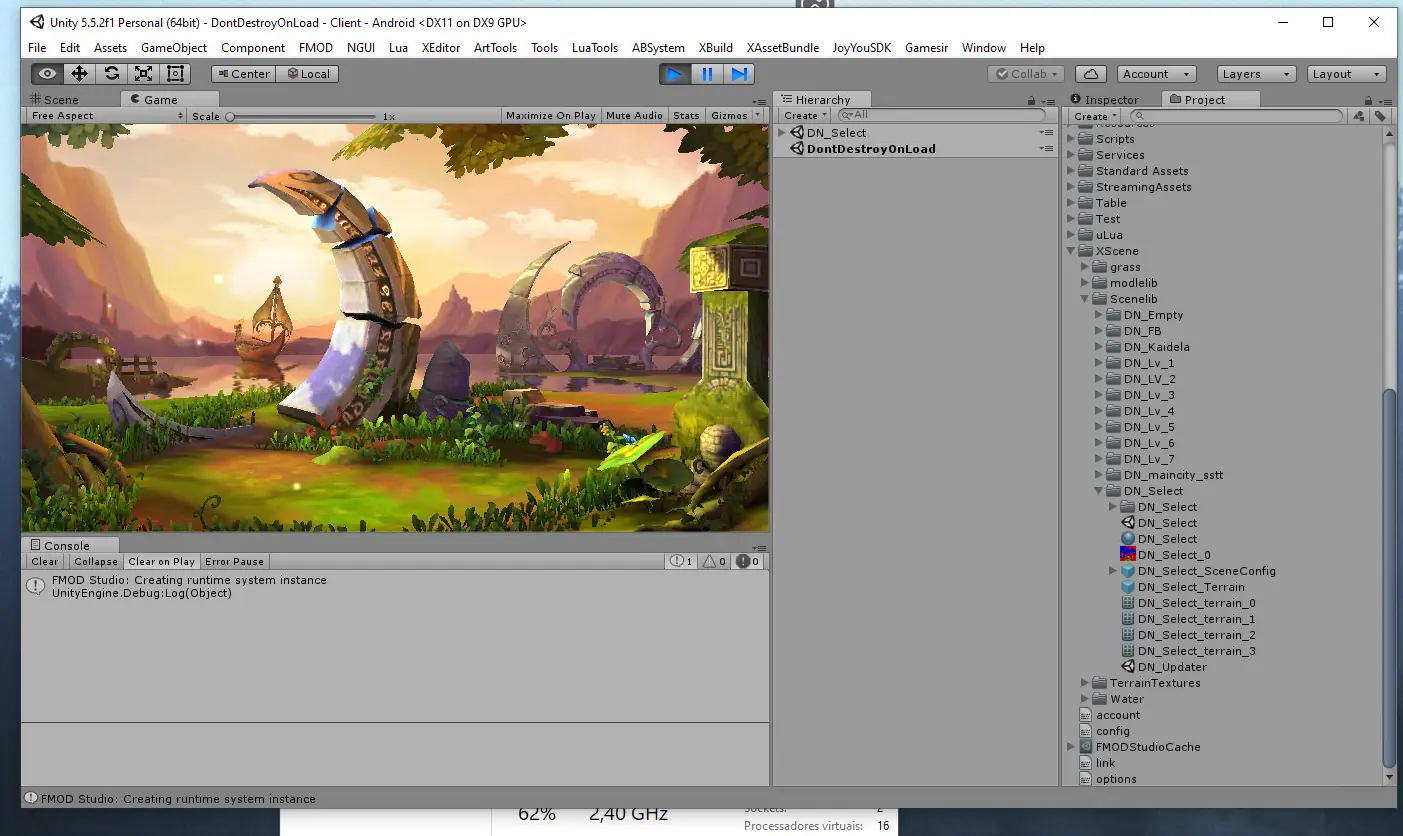
Task: Click the Game view Scale slider
Action: 305,116
